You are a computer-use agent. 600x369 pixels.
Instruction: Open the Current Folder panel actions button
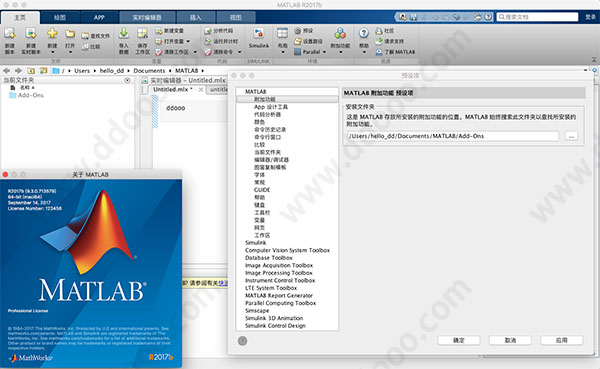click(x=127, y=80)
